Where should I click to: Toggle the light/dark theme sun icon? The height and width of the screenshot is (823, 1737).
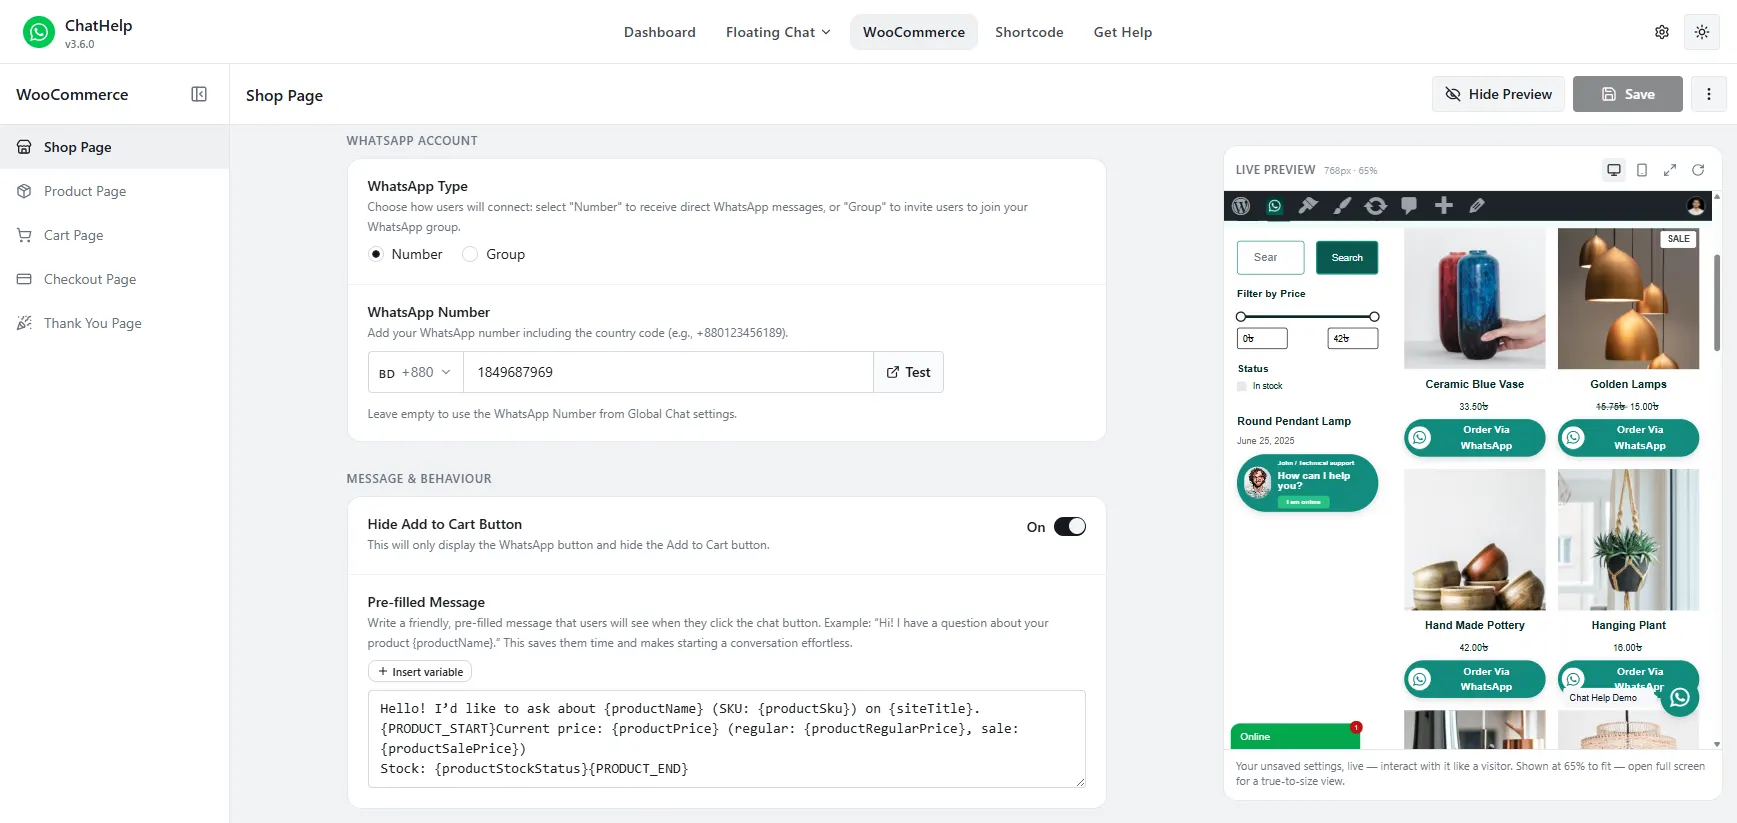click(1702, 32)
